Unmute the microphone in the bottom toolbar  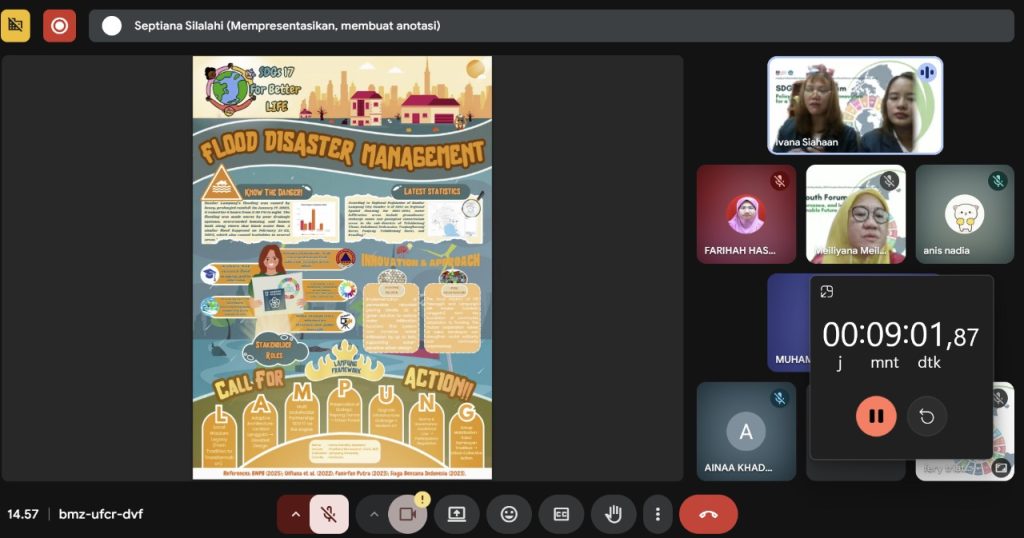(327, 514)
